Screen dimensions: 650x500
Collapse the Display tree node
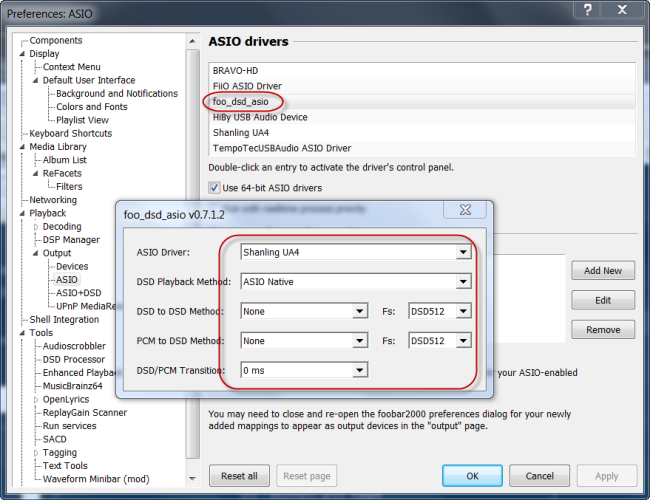(x=22, y=54)
